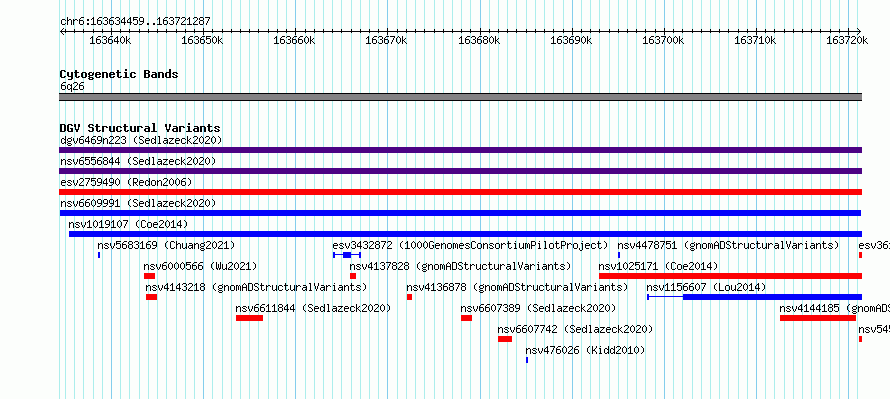
Task: Click the small blue marker under nsv476026
Action: point(527,360)
